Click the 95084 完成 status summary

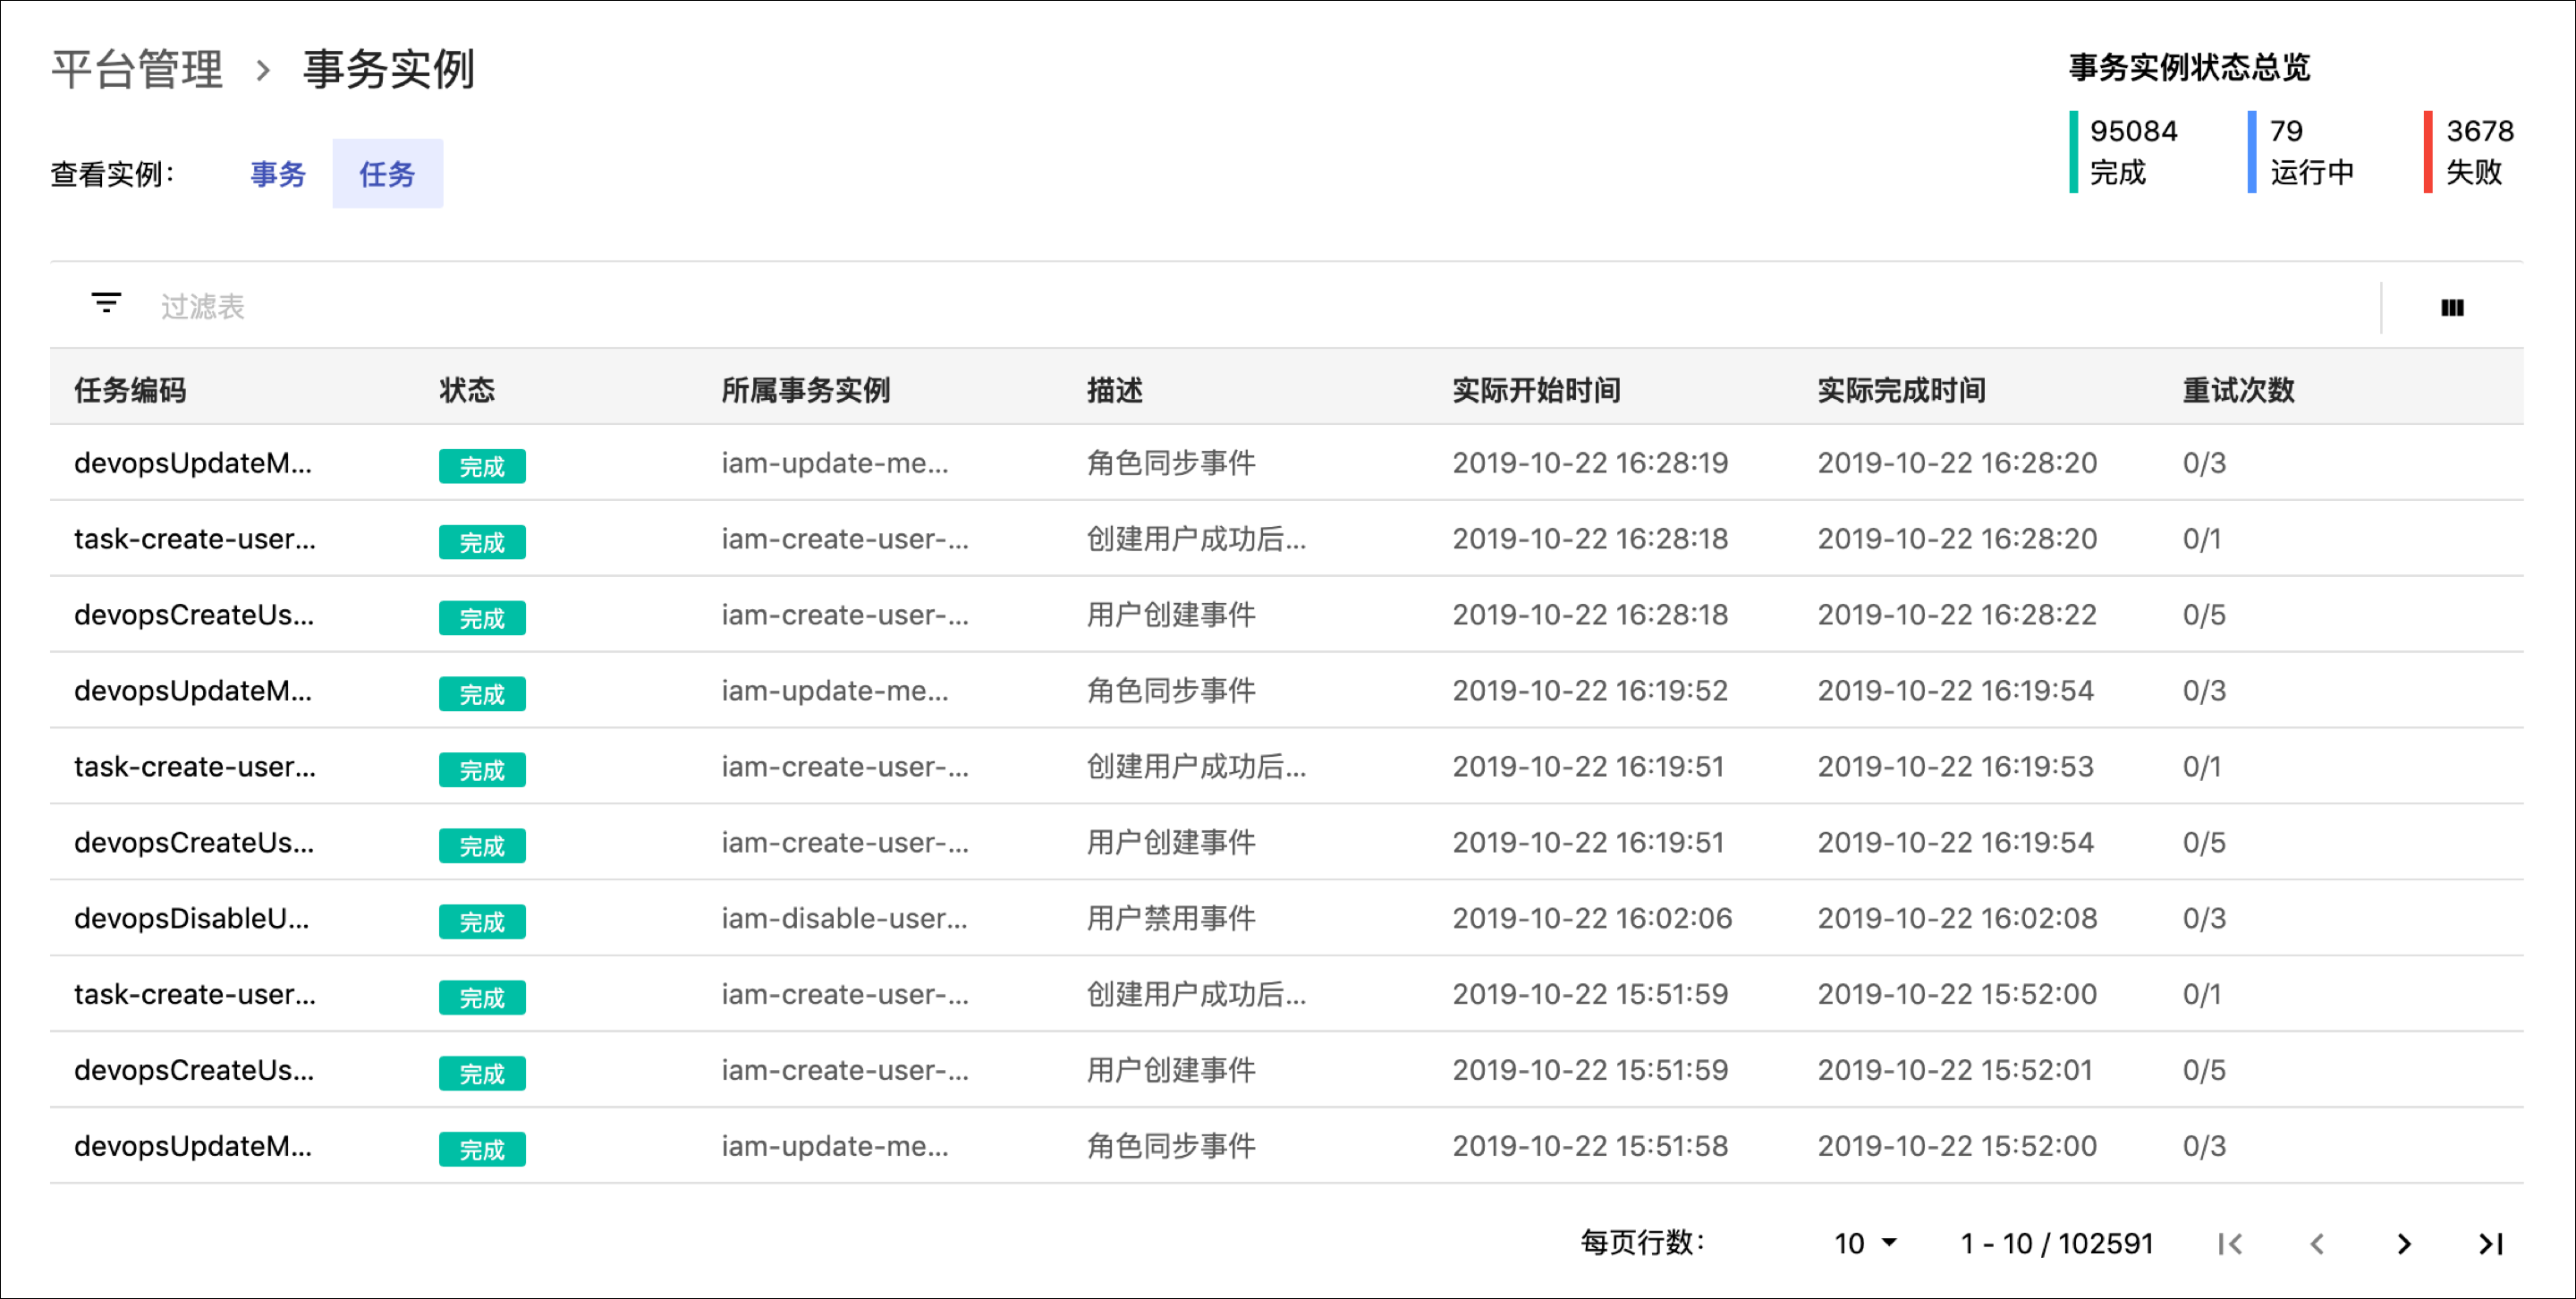[x=2126, y=151]
